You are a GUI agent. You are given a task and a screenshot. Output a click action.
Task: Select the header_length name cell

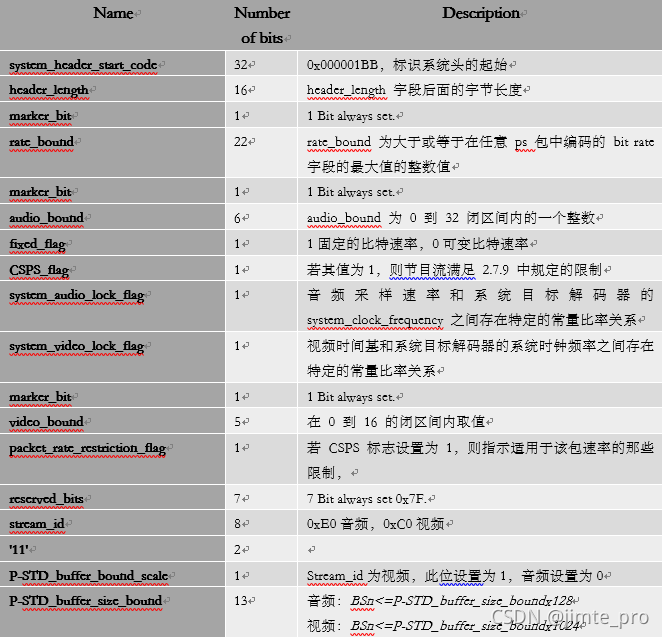pyautogui.click(x=112, y=89)
